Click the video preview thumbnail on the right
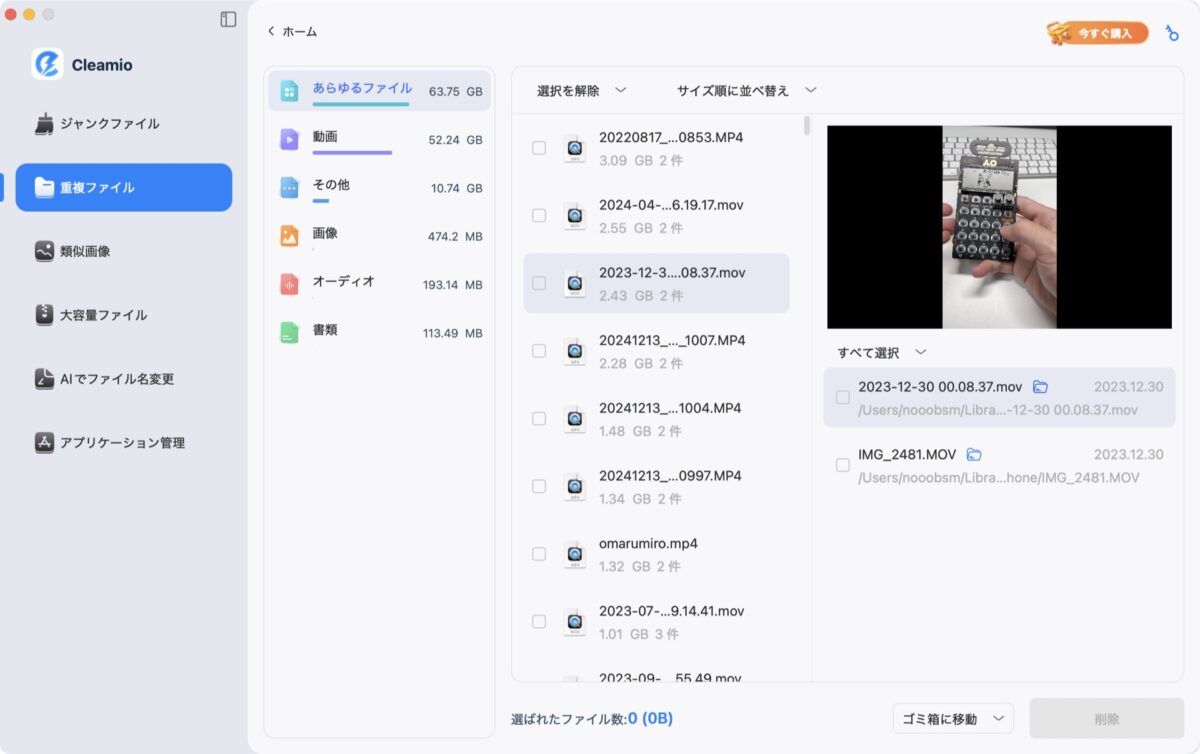 click(999, 226)
